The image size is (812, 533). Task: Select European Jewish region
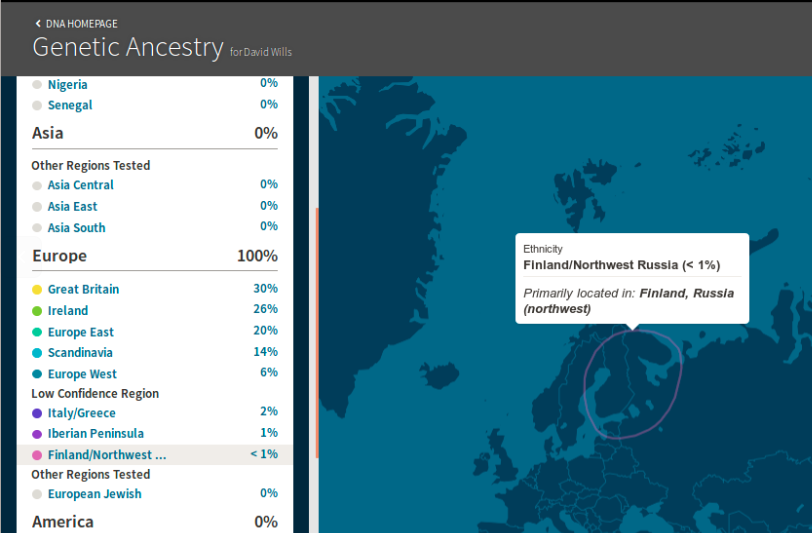tap(94, 494)
